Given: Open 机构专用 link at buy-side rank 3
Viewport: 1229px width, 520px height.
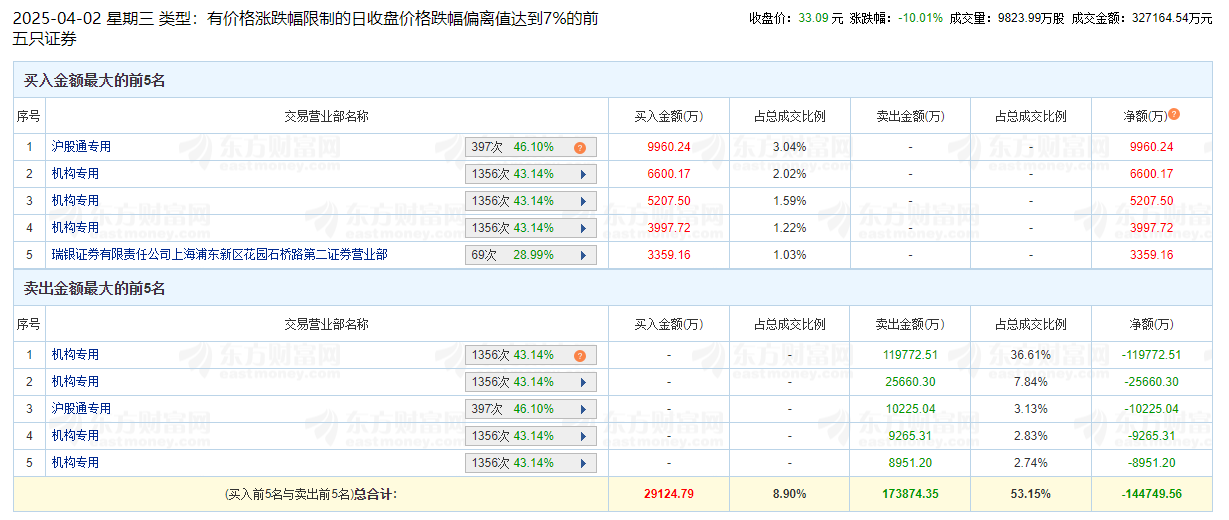Looking at the screenshot, I should tap(75, 201).
